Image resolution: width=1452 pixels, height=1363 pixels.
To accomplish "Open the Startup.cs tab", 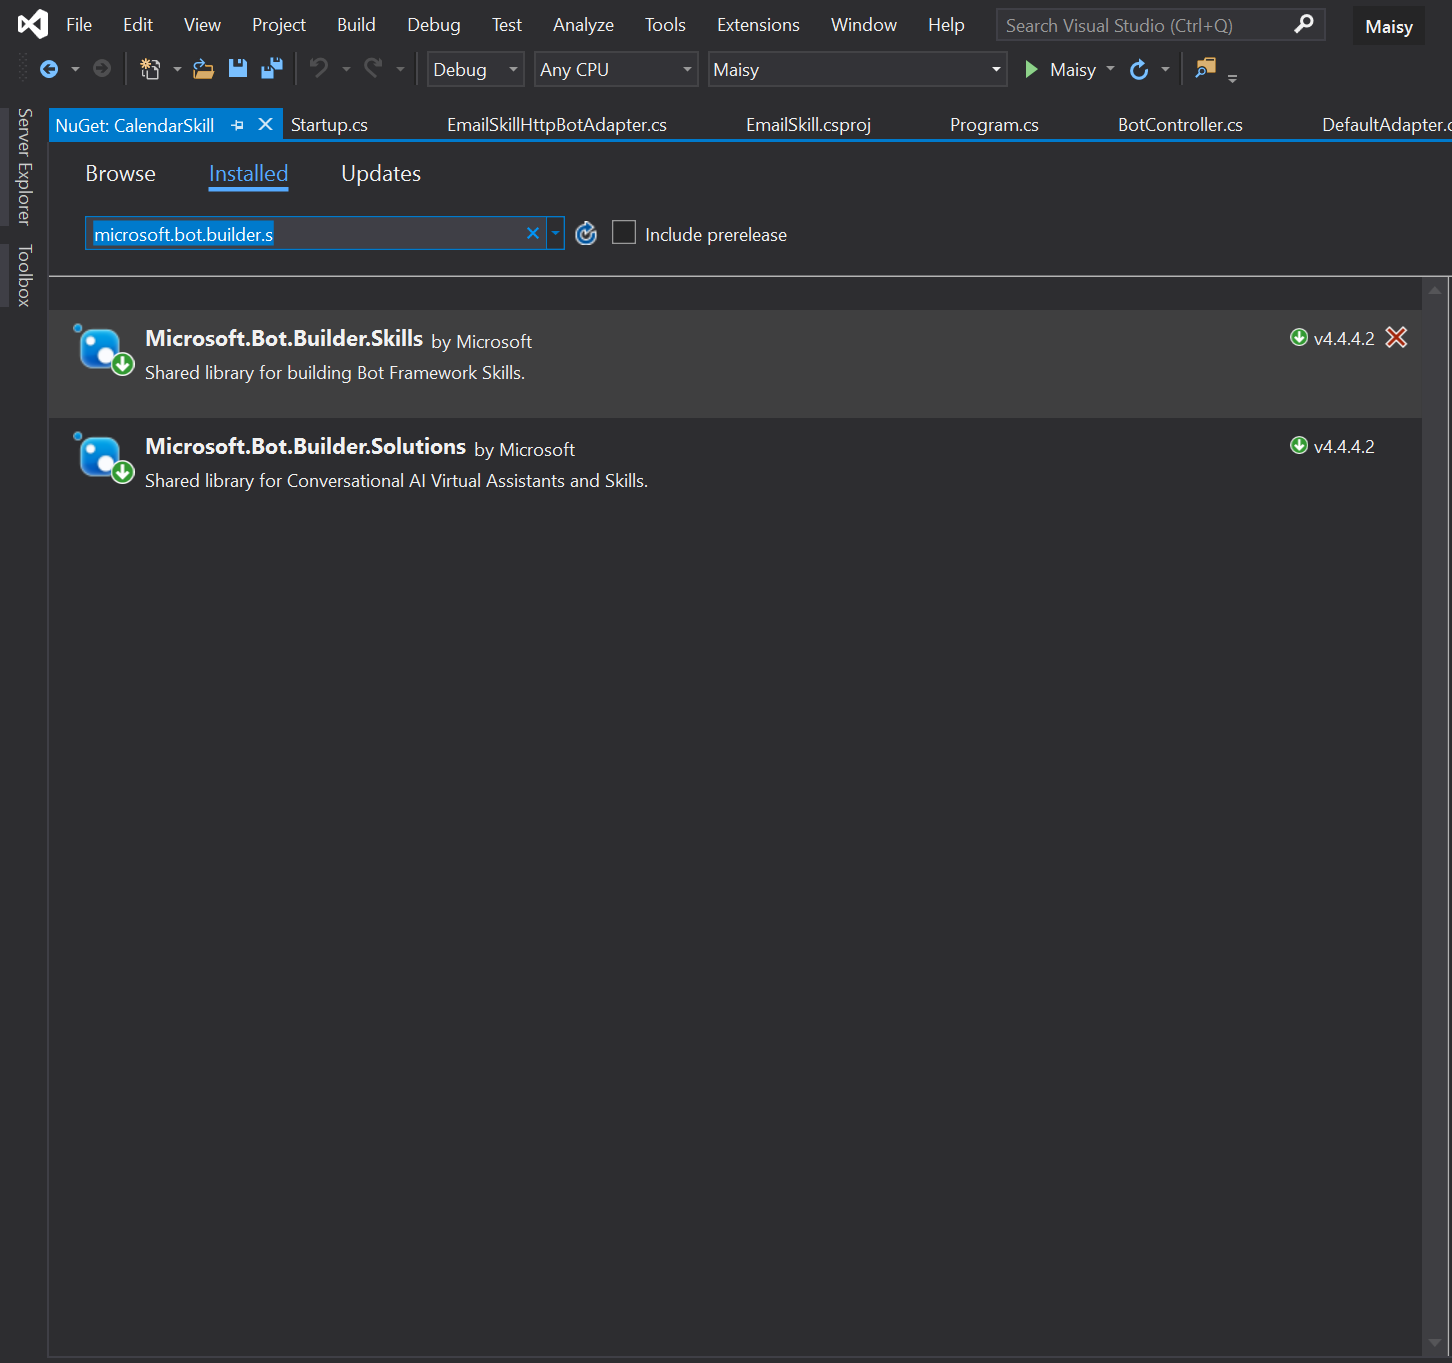I will [328, 124].
